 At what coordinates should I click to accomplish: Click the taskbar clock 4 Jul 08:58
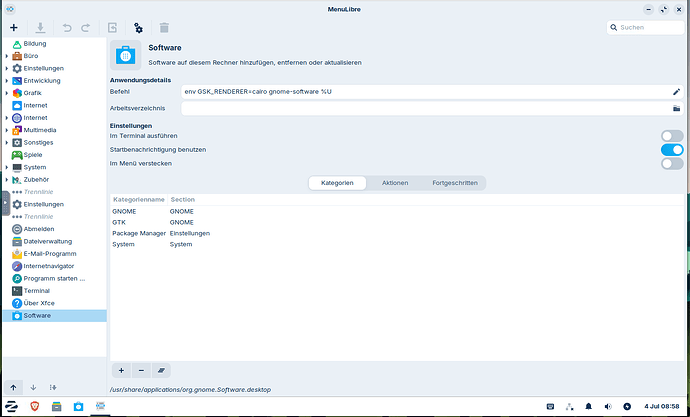pos(661,406)
